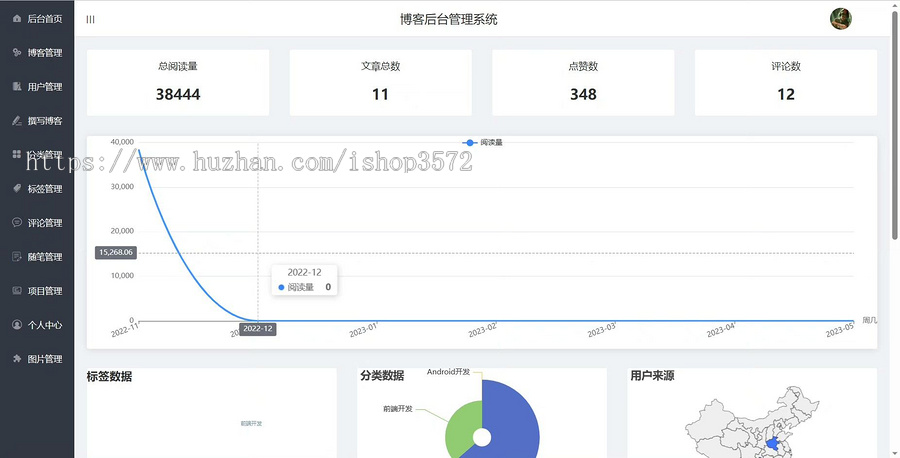
Task: Click the 随笔管理 note icon
Action: coord(17,257)
